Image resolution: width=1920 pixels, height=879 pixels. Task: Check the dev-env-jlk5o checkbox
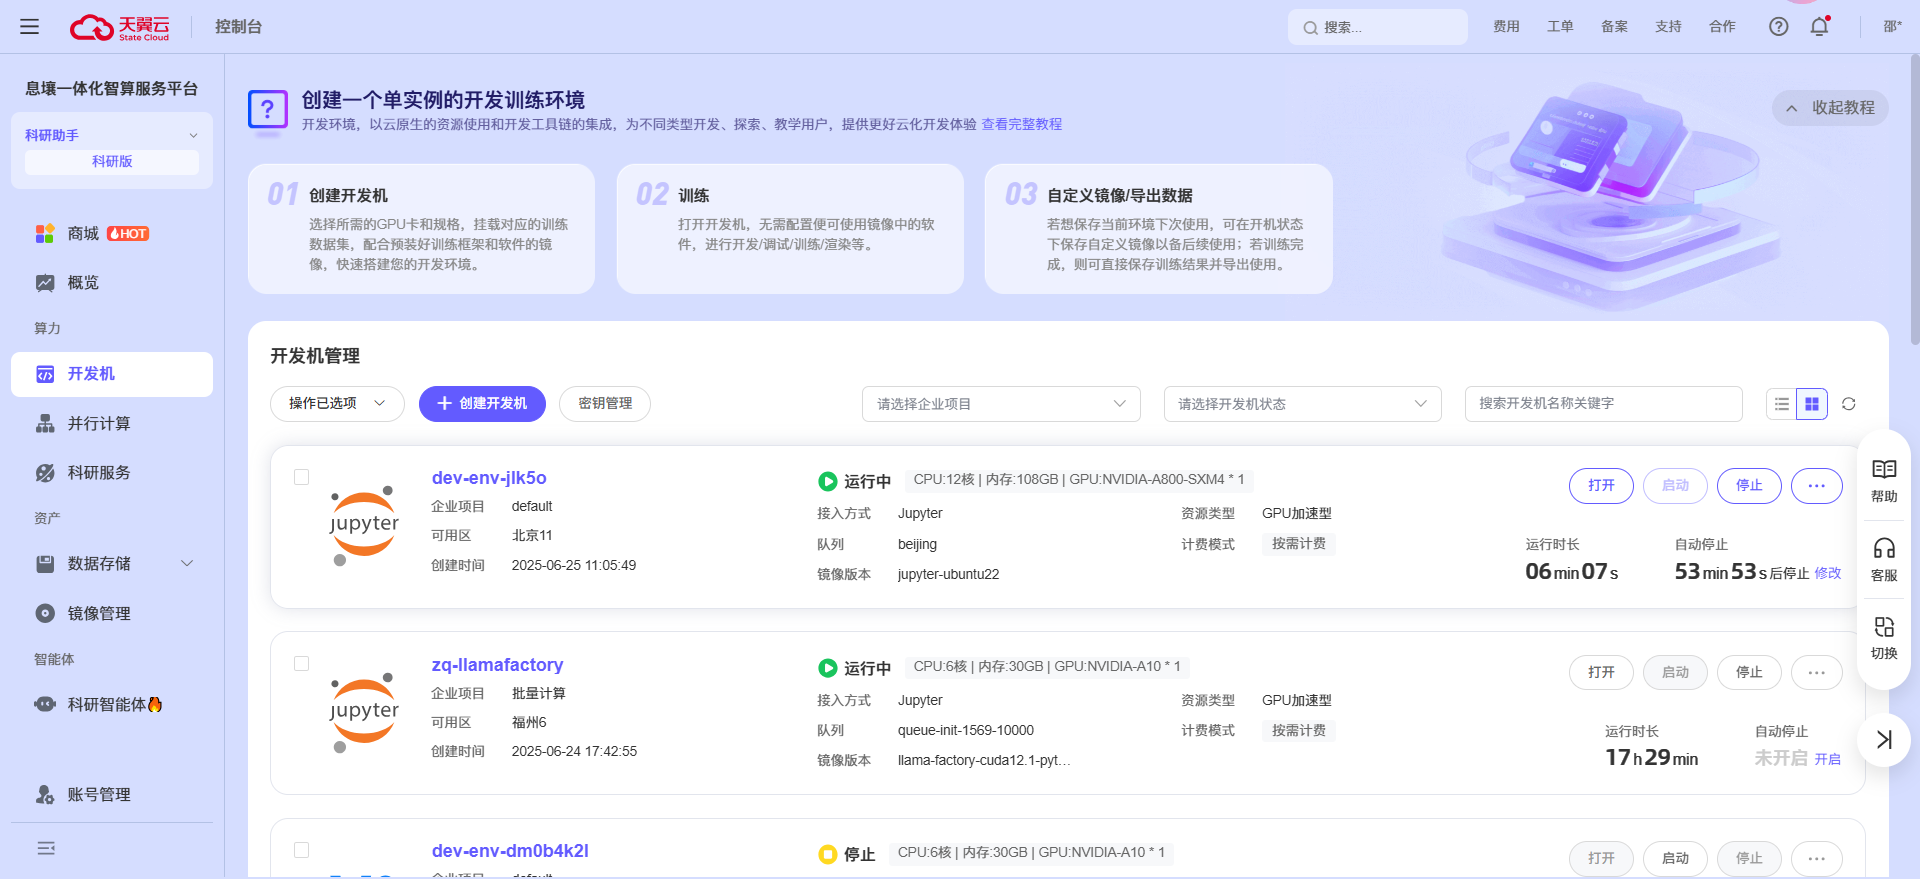click(x=301, y=477)
